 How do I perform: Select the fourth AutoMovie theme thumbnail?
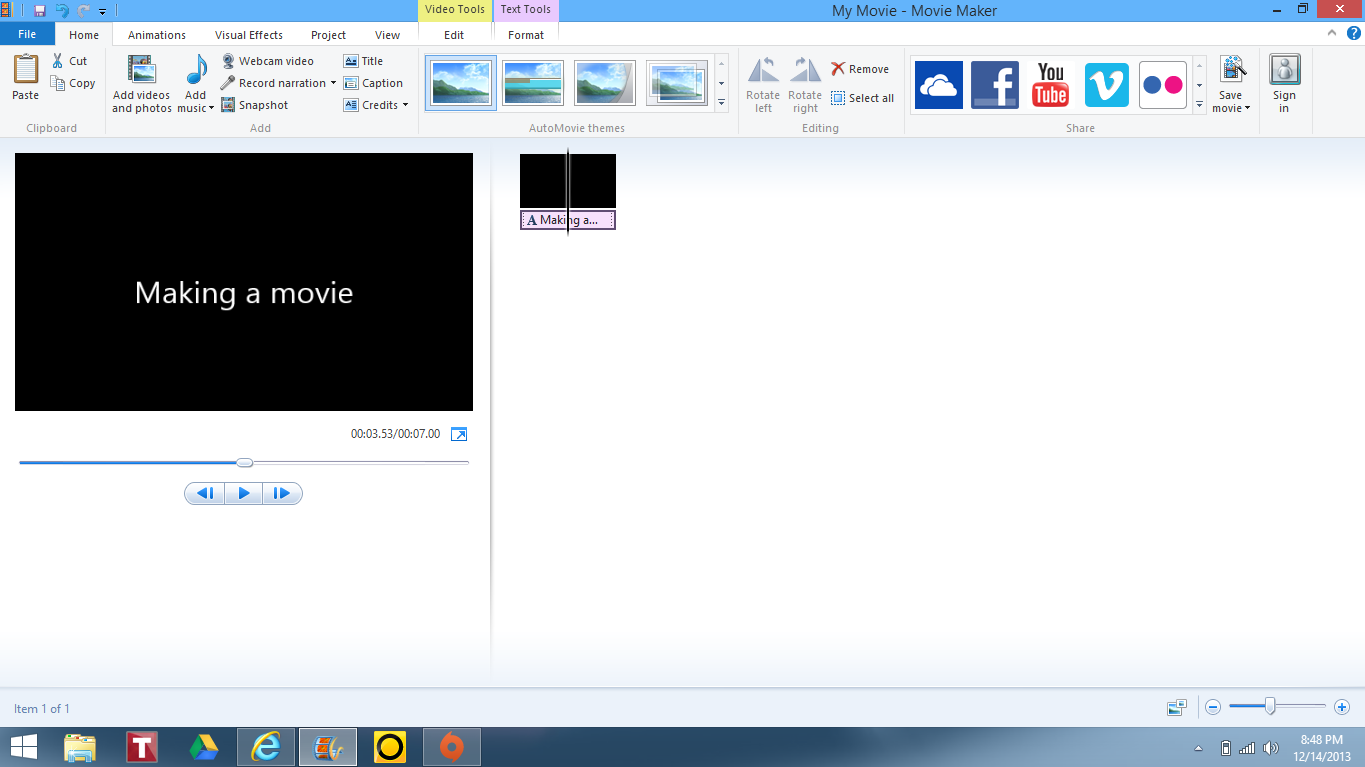click(x=677, y=83)
